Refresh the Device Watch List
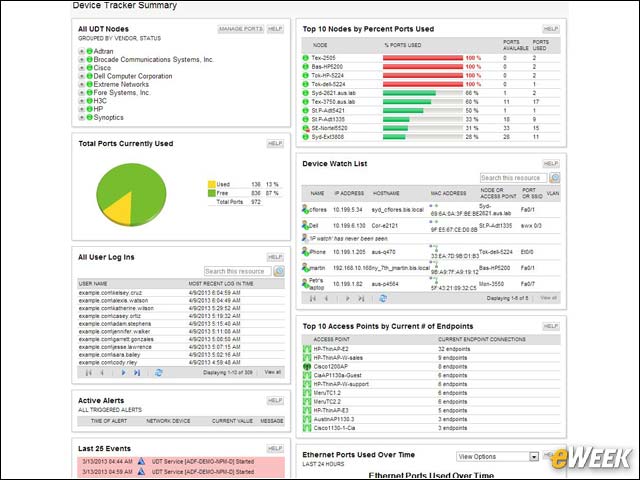 tap(383, 298)
